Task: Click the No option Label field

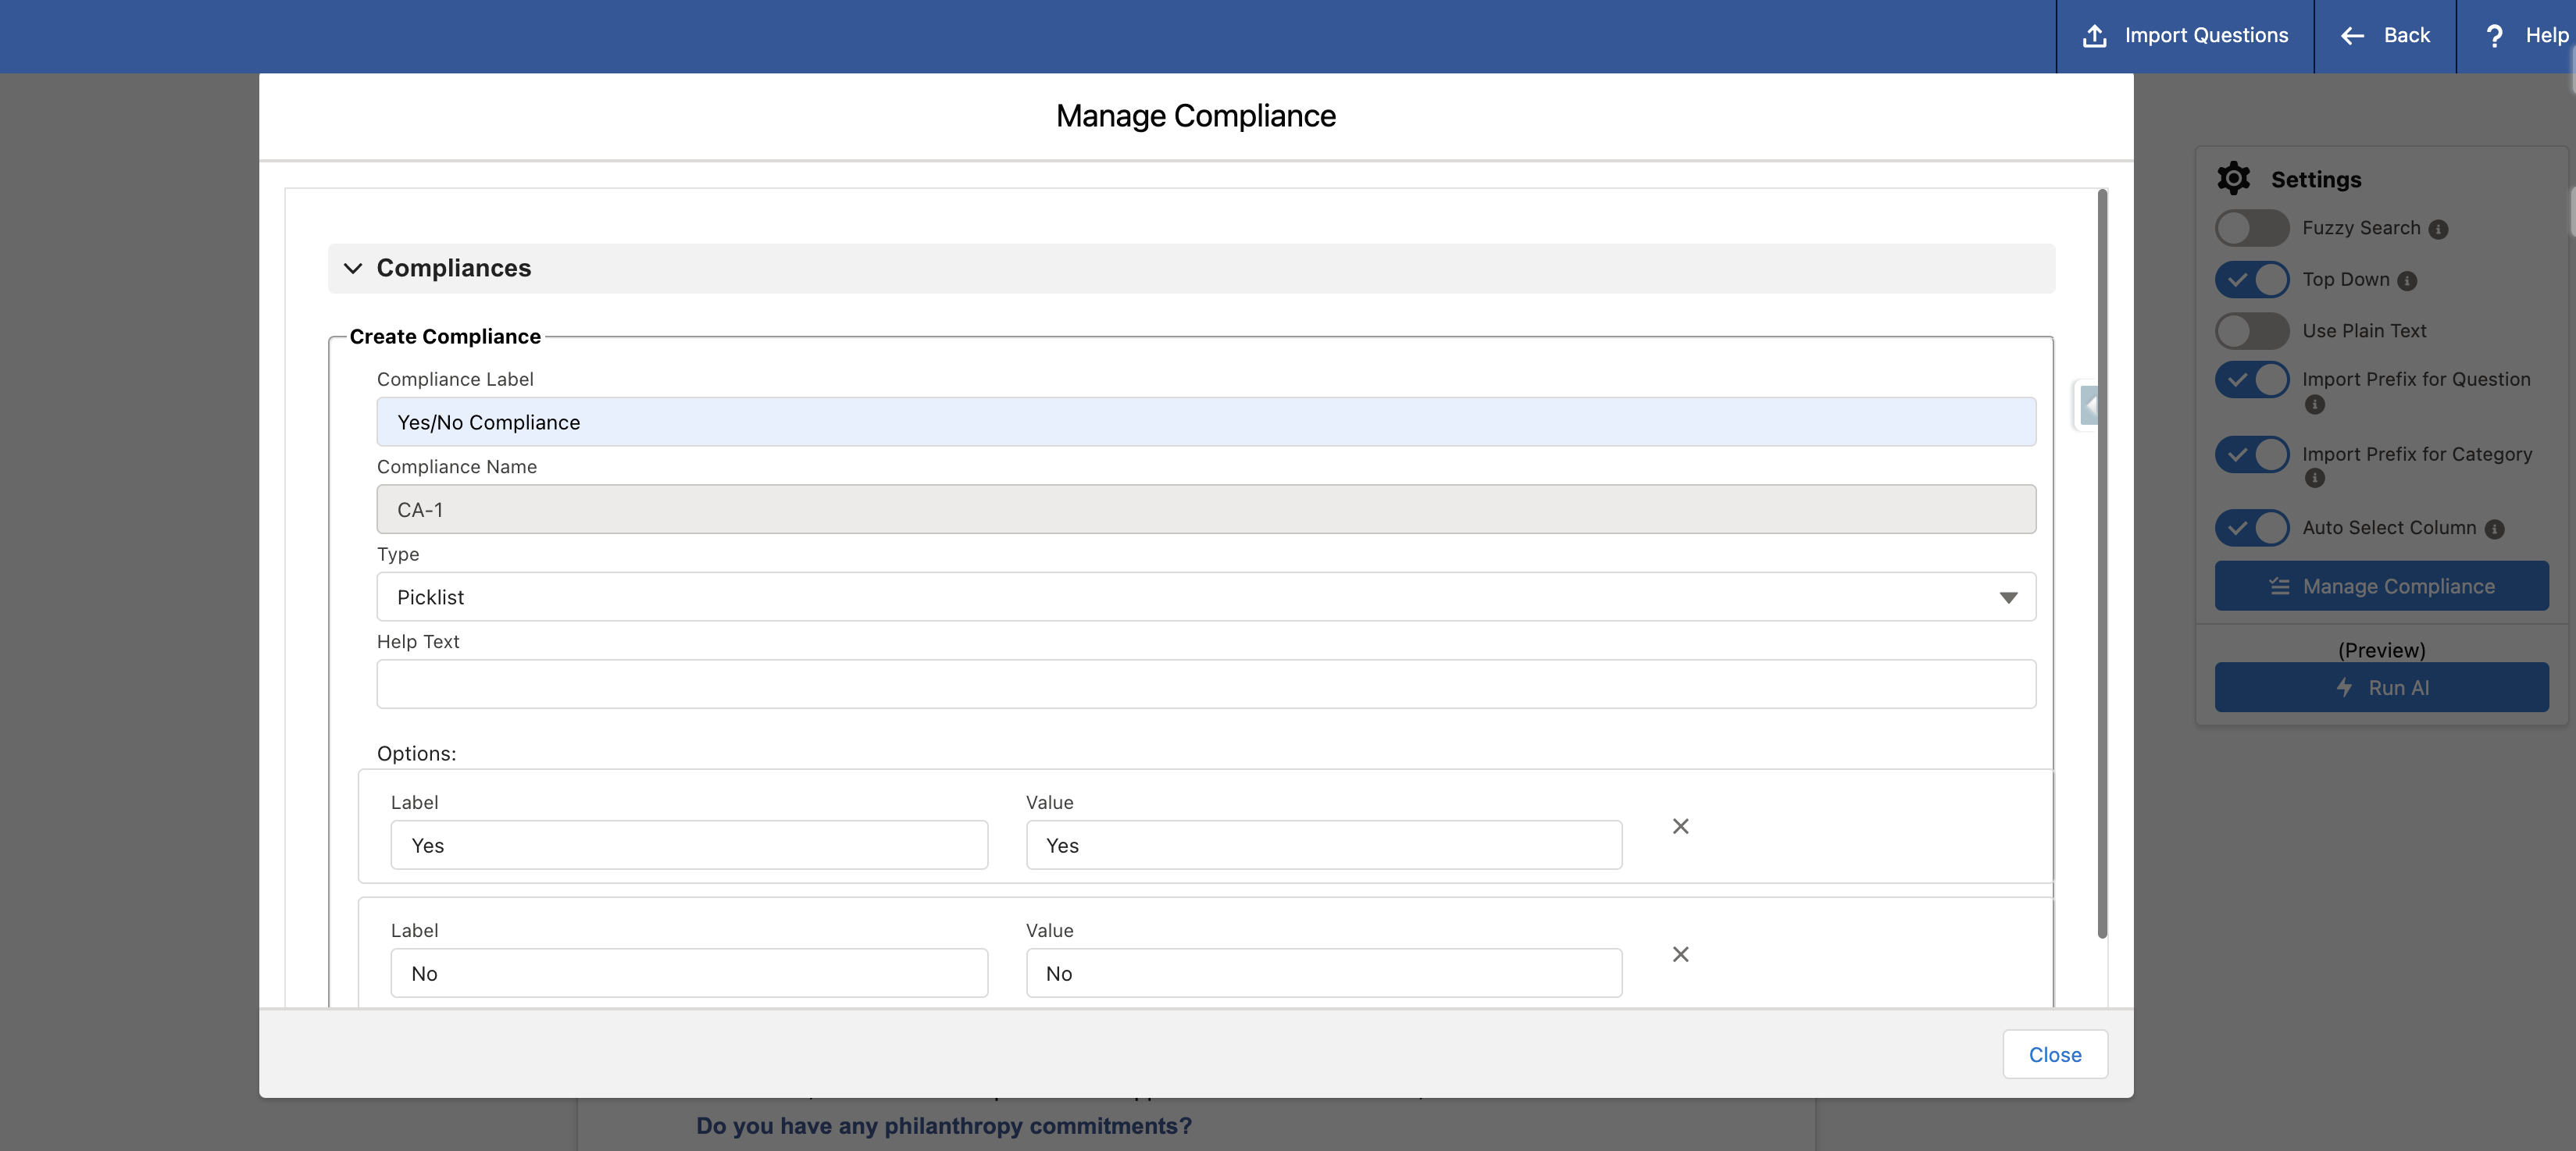Action: 689,973
